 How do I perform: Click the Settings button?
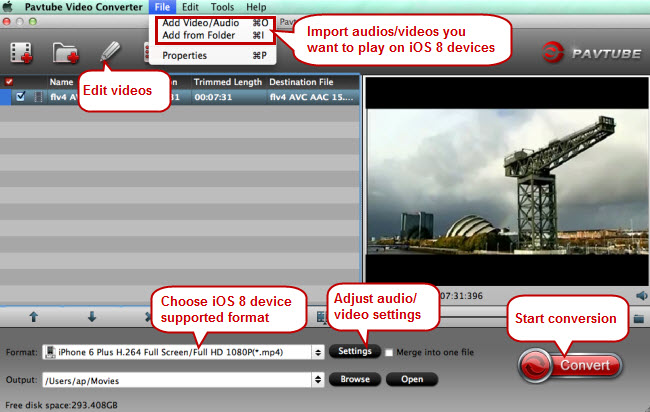click(355, 351)
